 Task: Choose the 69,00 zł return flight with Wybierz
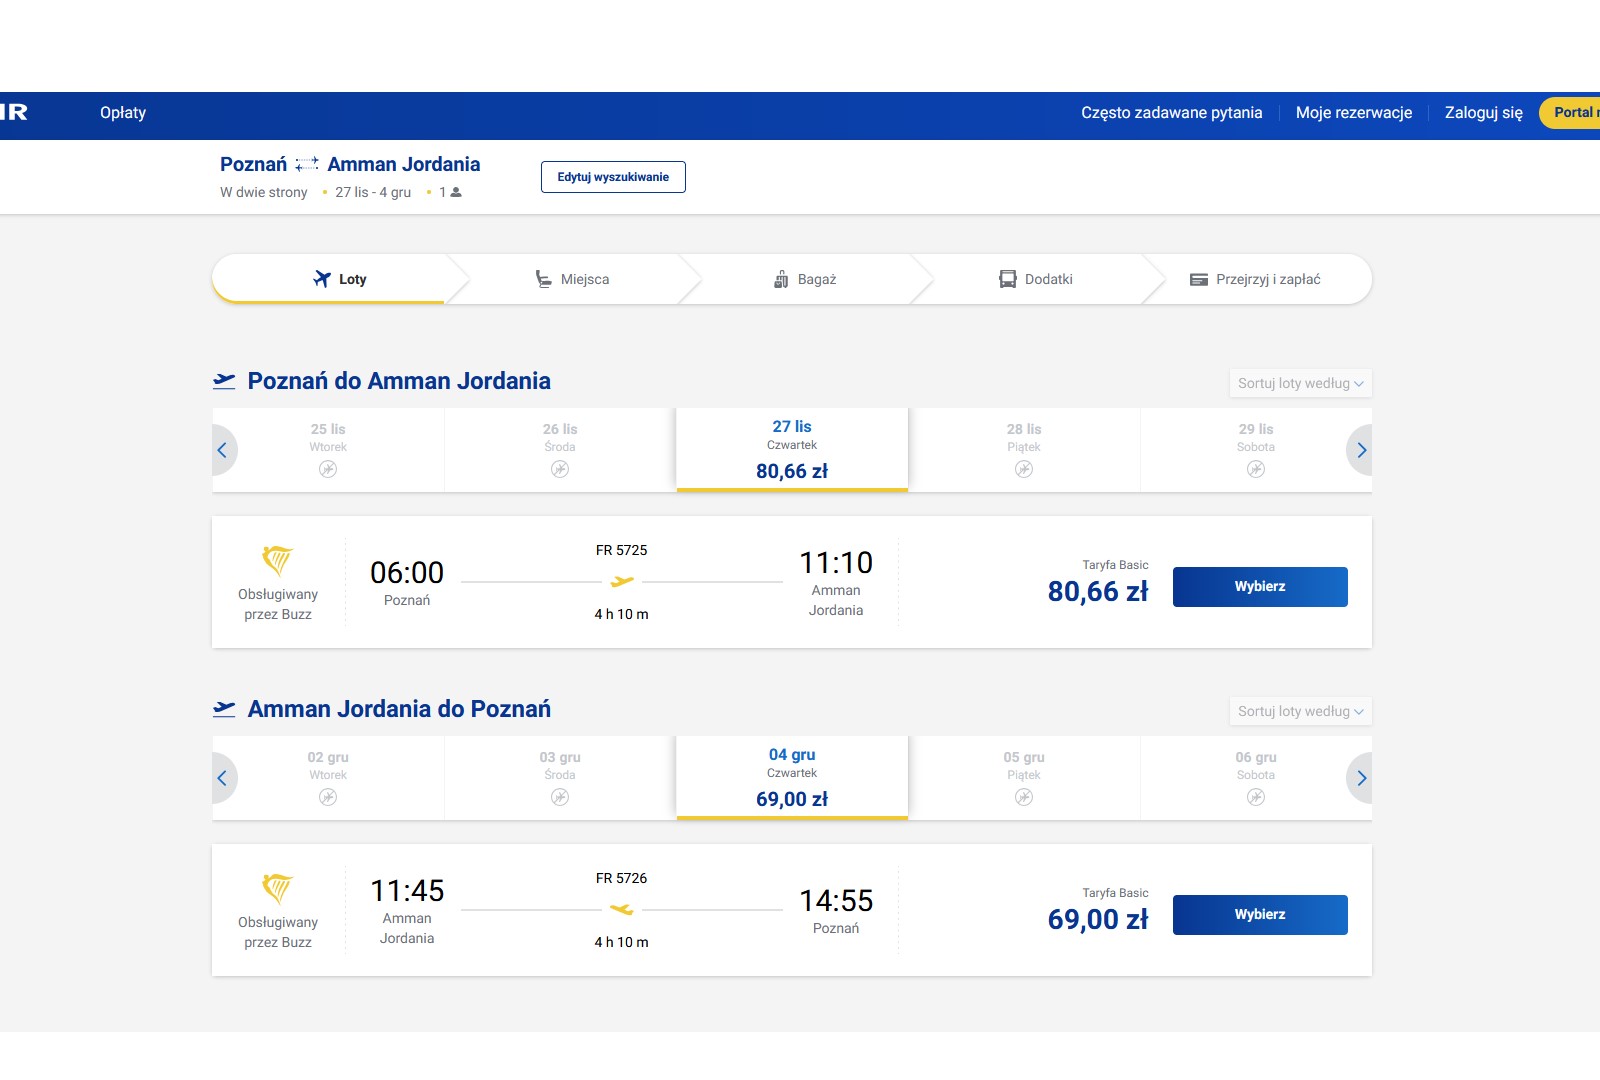click(1260, 915)
